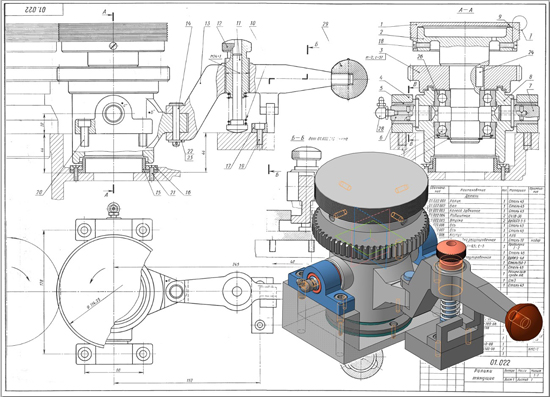Select the hatched spherical handle knob in the section view

pyautogui.click(x=349, y=80)
